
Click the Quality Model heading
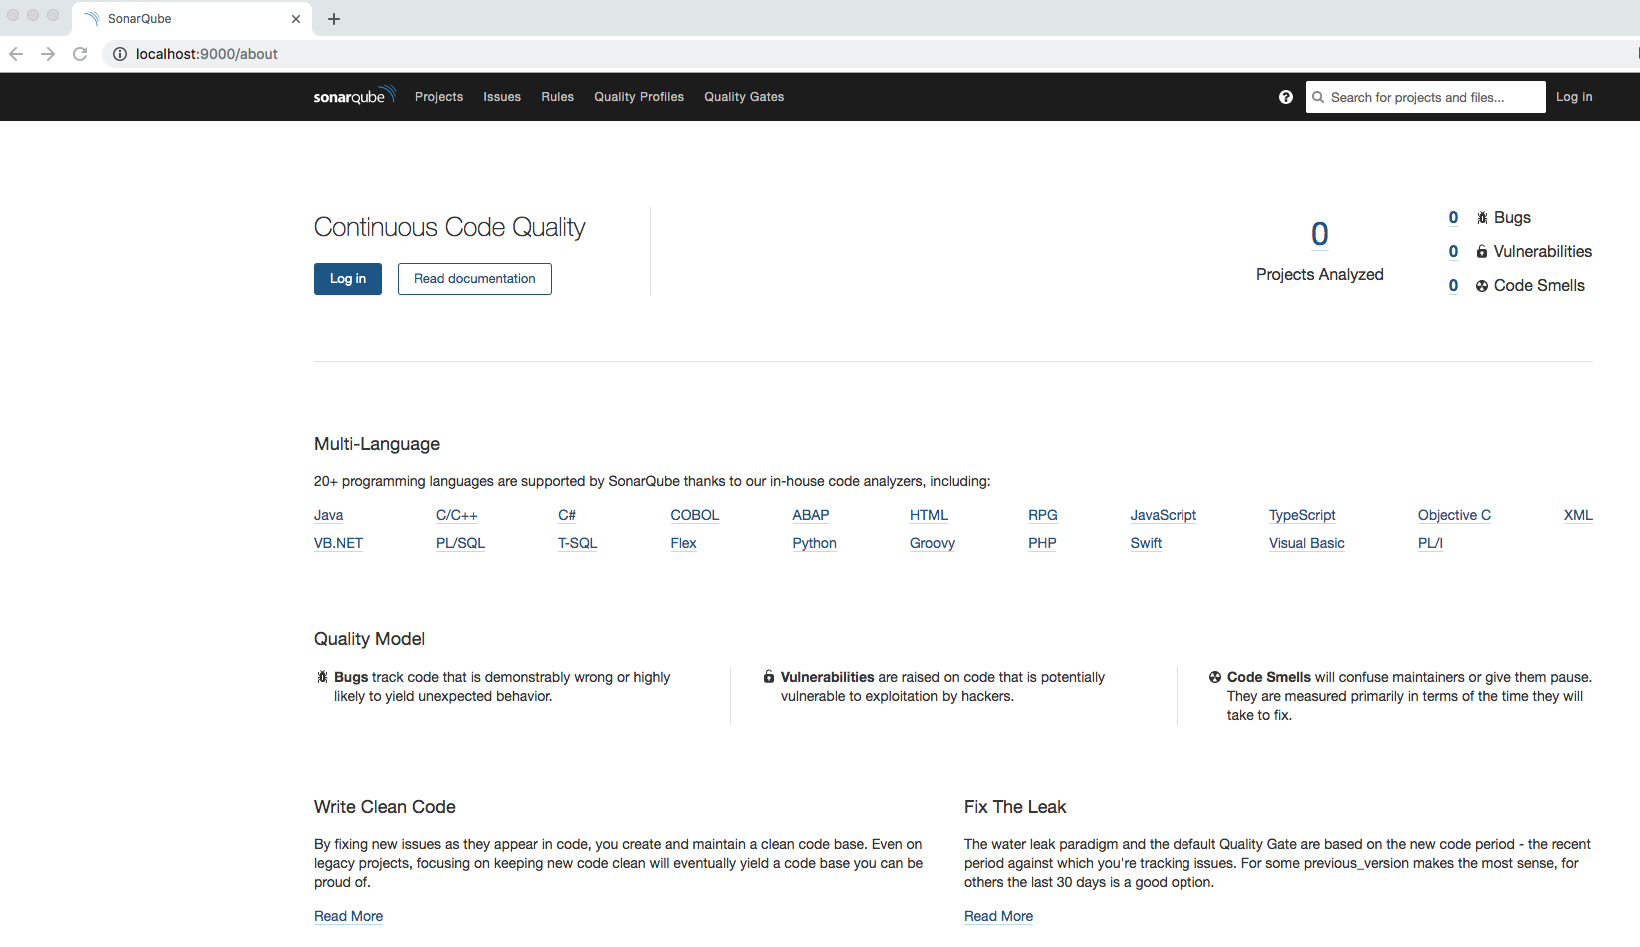point(369,639)
